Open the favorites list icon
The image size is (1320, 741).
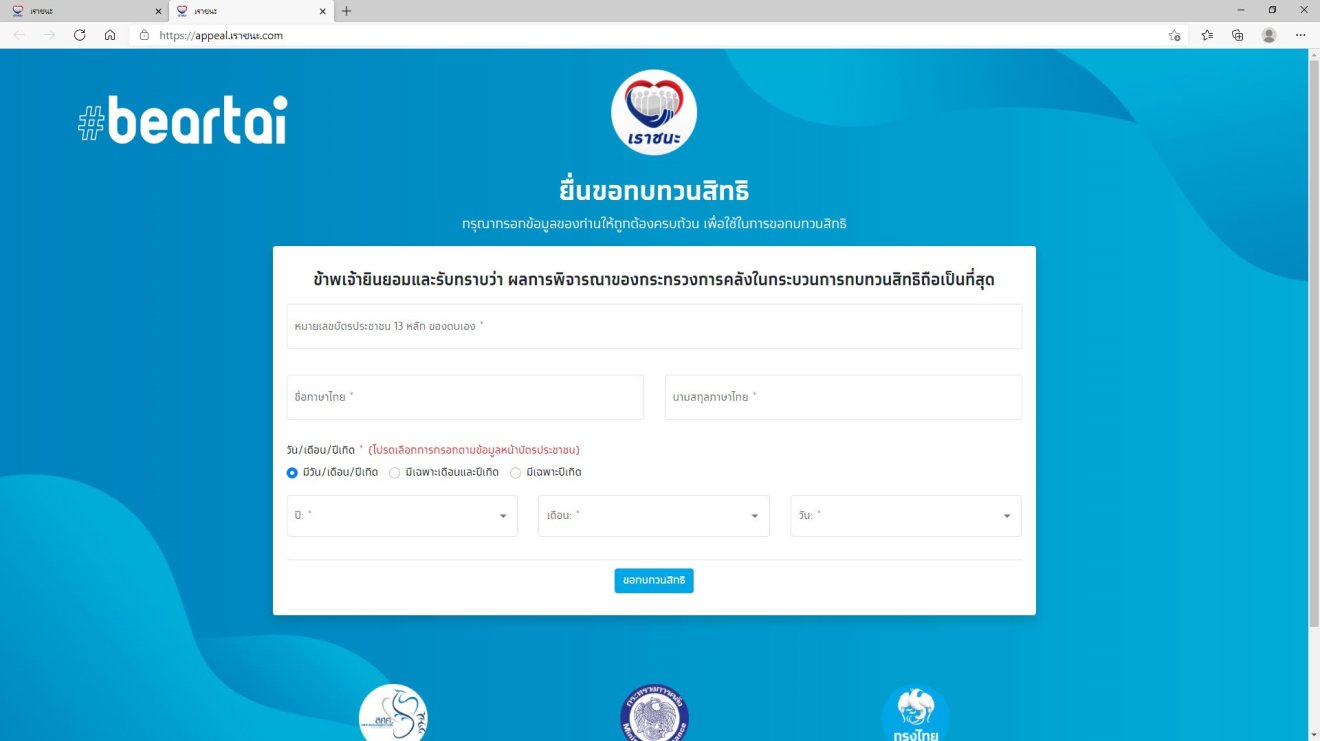(1207, 35)
